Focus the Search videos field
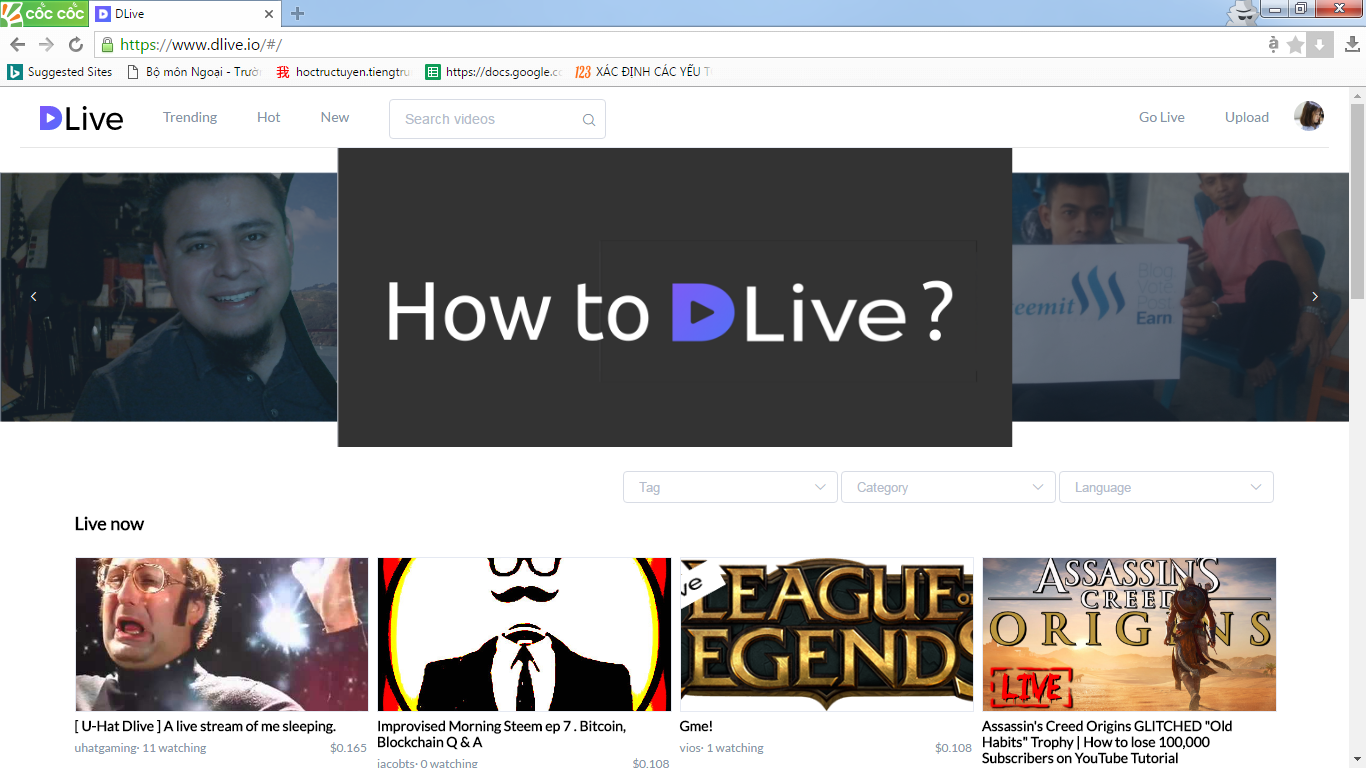 coord(497,119)
